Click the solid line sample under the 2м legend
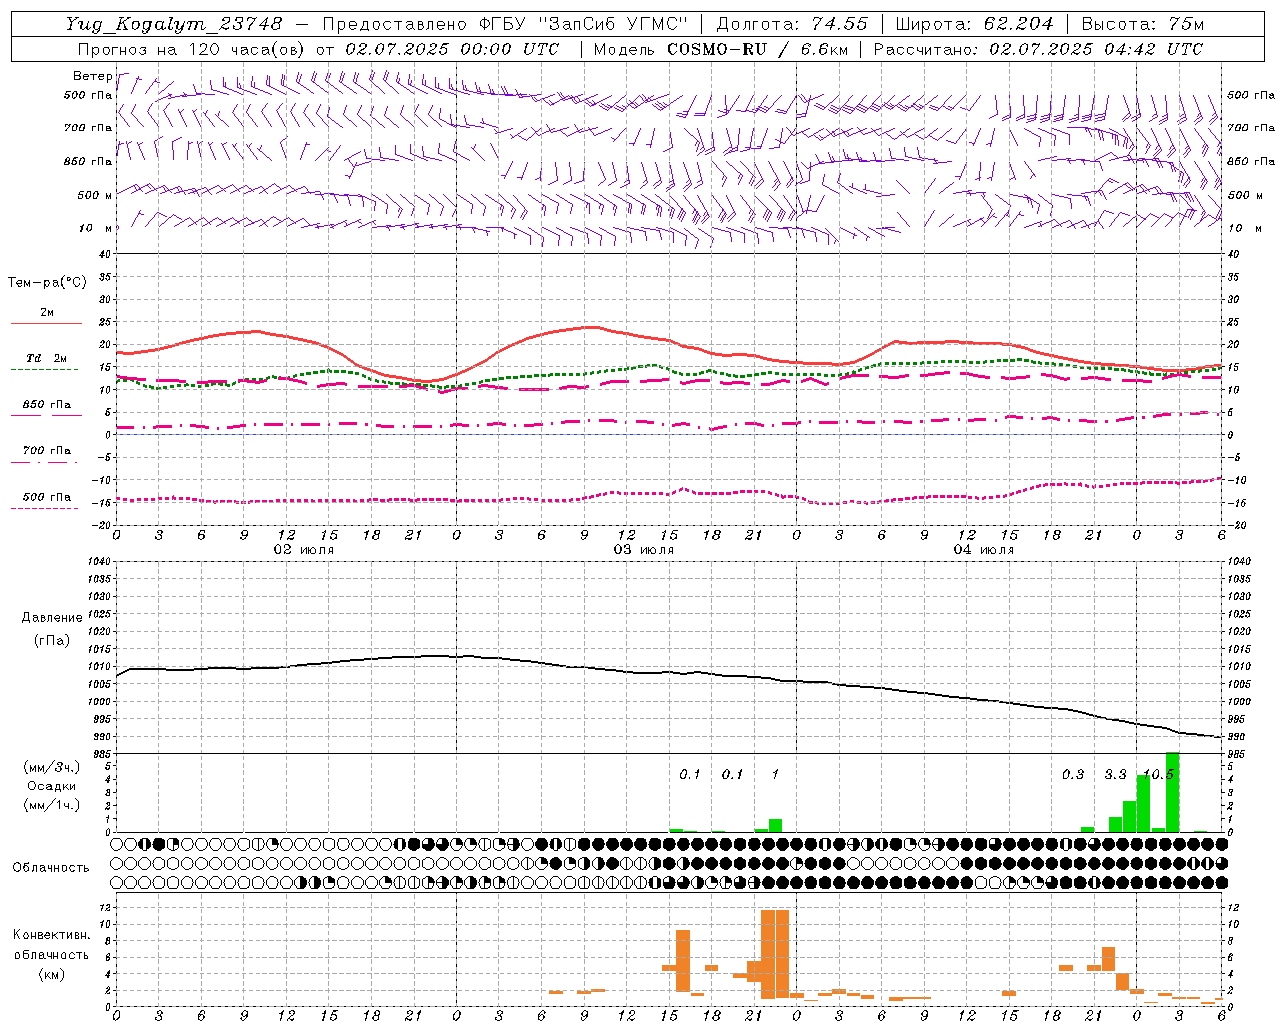This screenshot has height=1024, width=1280. [46, 324]
